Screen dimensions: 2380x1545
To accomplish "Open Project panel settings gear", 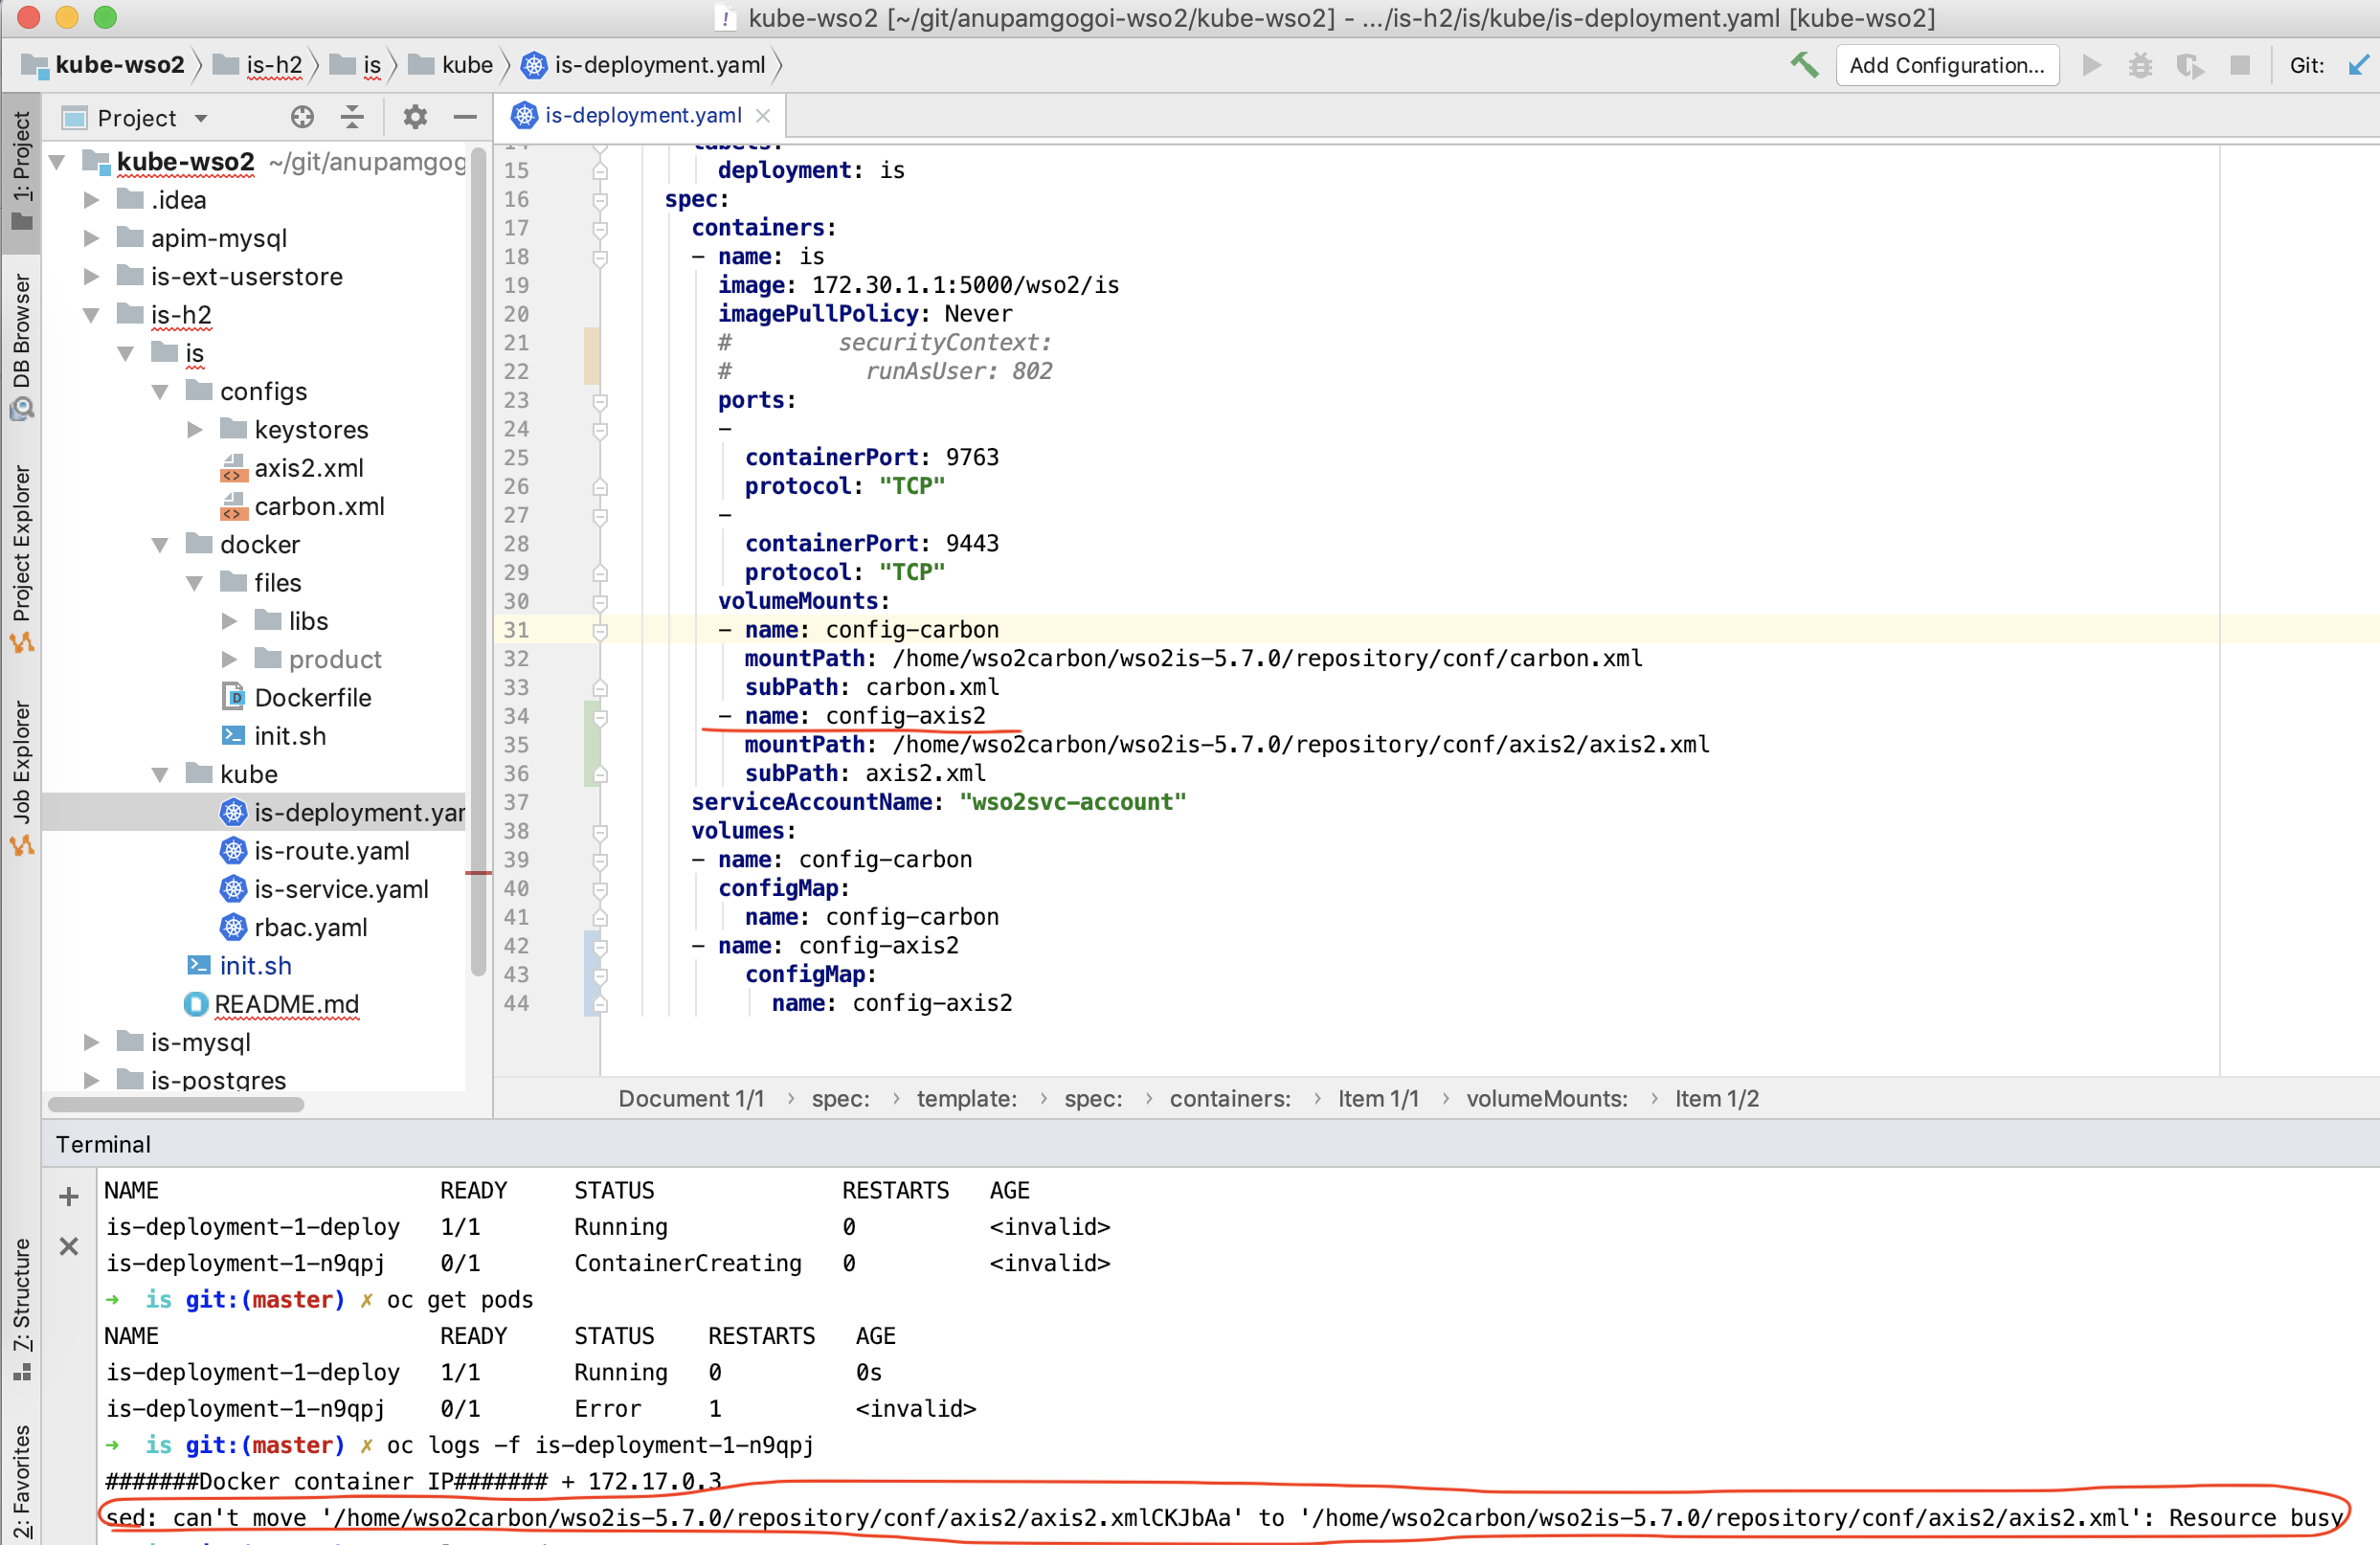I will coord(415,117).
